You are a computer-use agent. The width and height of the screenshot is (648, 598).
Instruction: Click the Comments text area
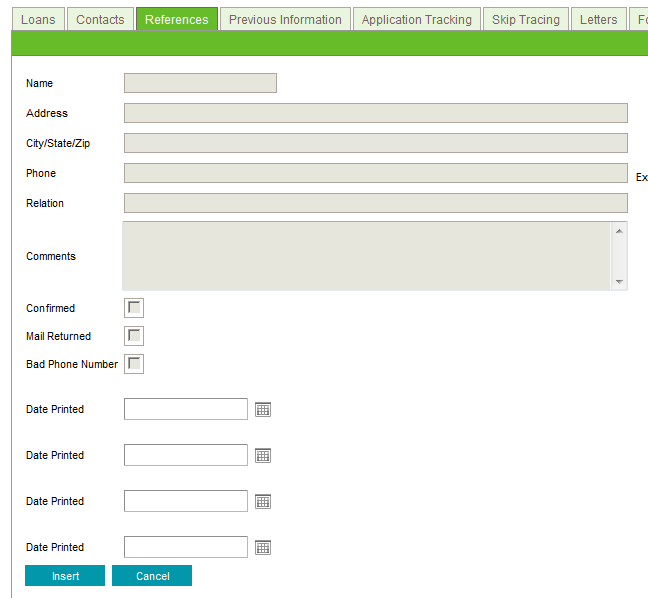coord(366,256)
